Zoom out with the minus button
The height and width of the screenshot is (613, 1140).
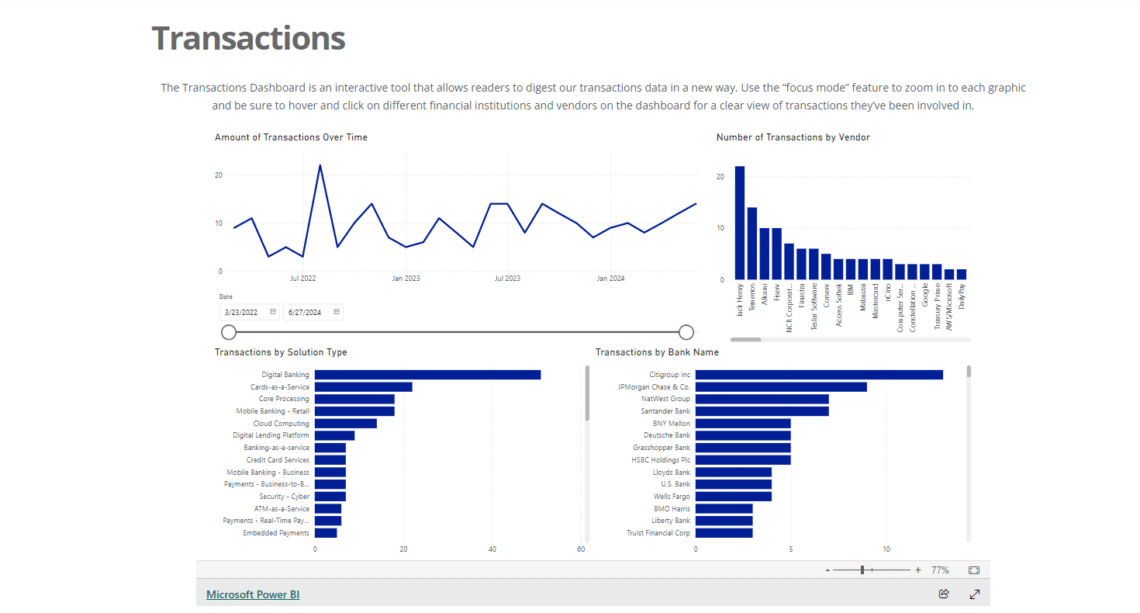(x=827, y=570)
